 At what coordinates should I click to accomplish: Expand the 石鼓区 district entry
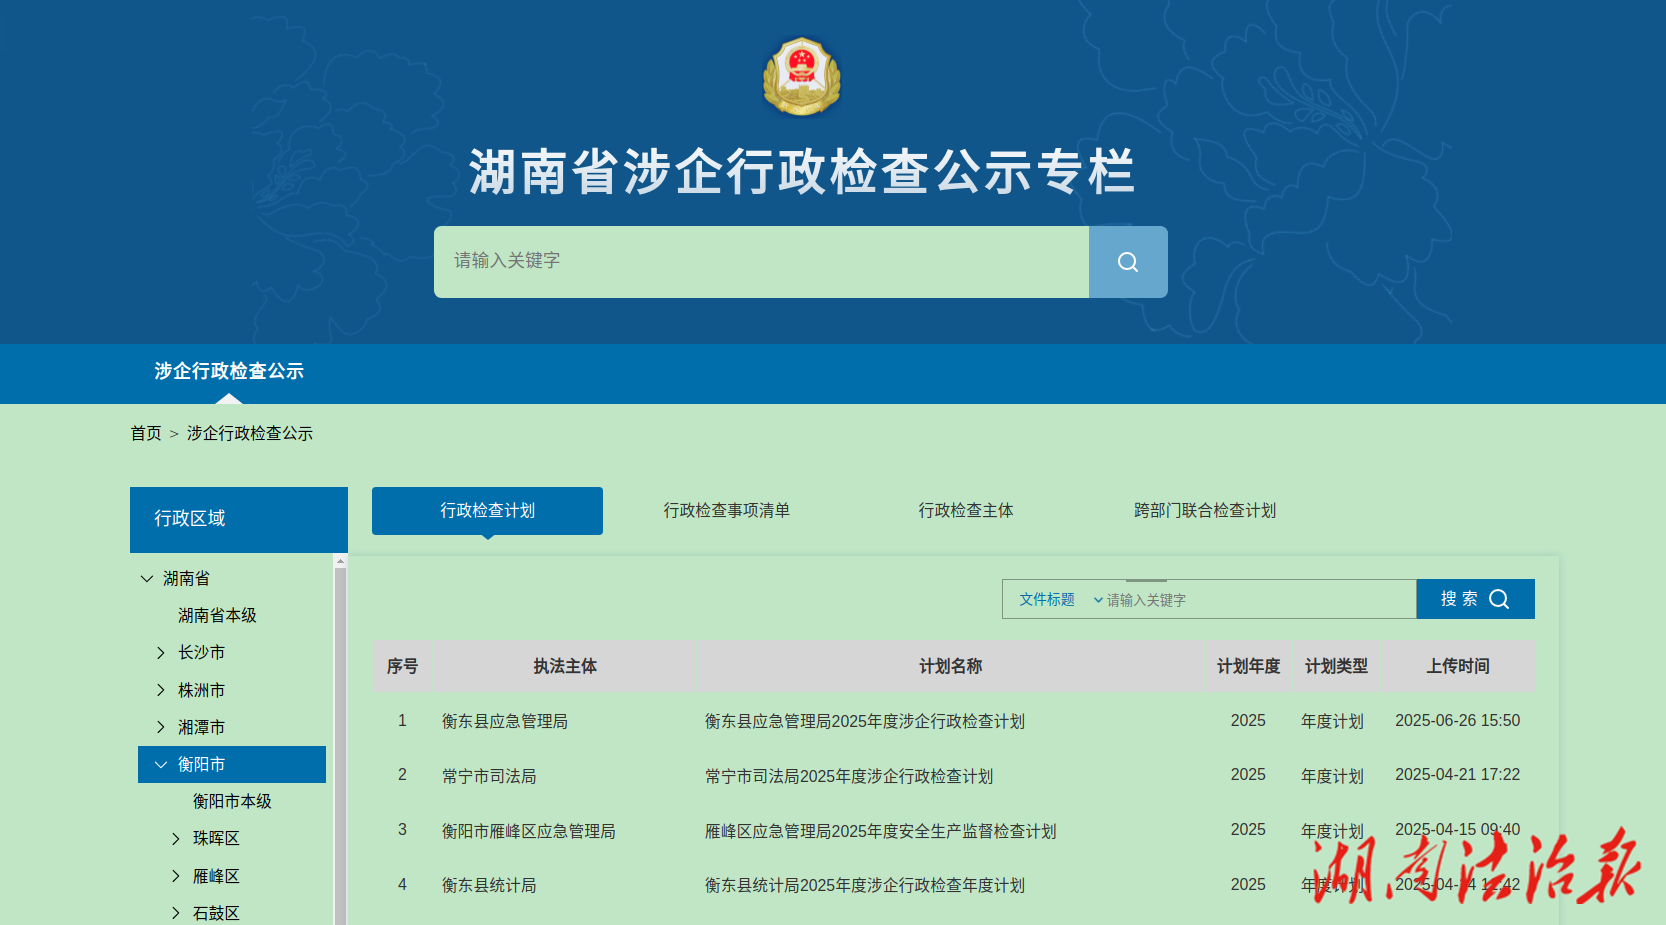pyautogui.click(x=177, y=912)
